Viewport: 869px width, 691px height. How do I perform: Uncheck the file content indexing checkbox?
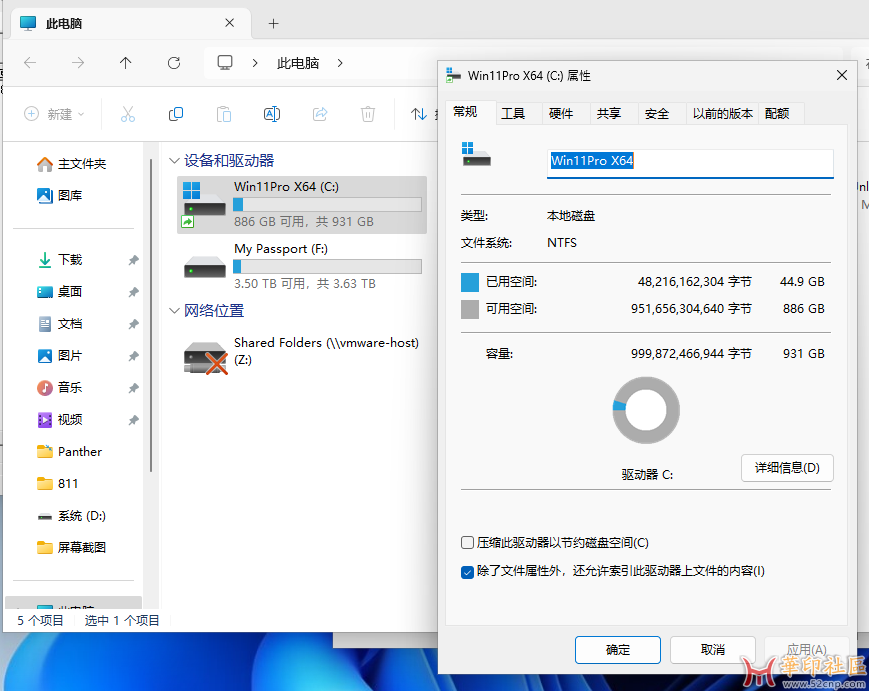point(467,572)
